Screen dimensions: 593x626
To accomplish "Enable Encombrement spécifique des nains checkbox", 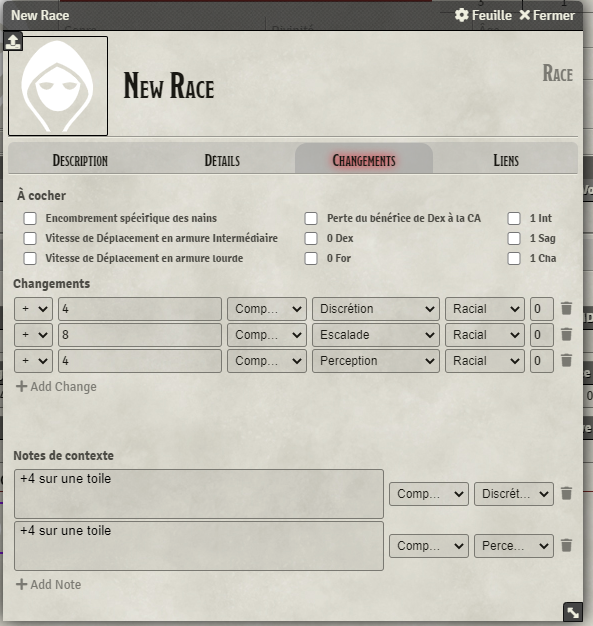I will click(30, 218).
